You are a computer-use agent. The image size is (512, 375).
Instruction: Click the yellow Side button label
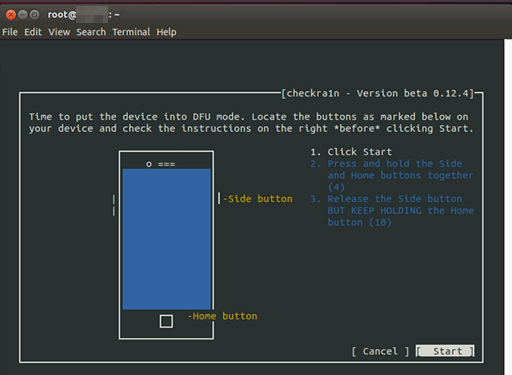[x=258, y=199]
